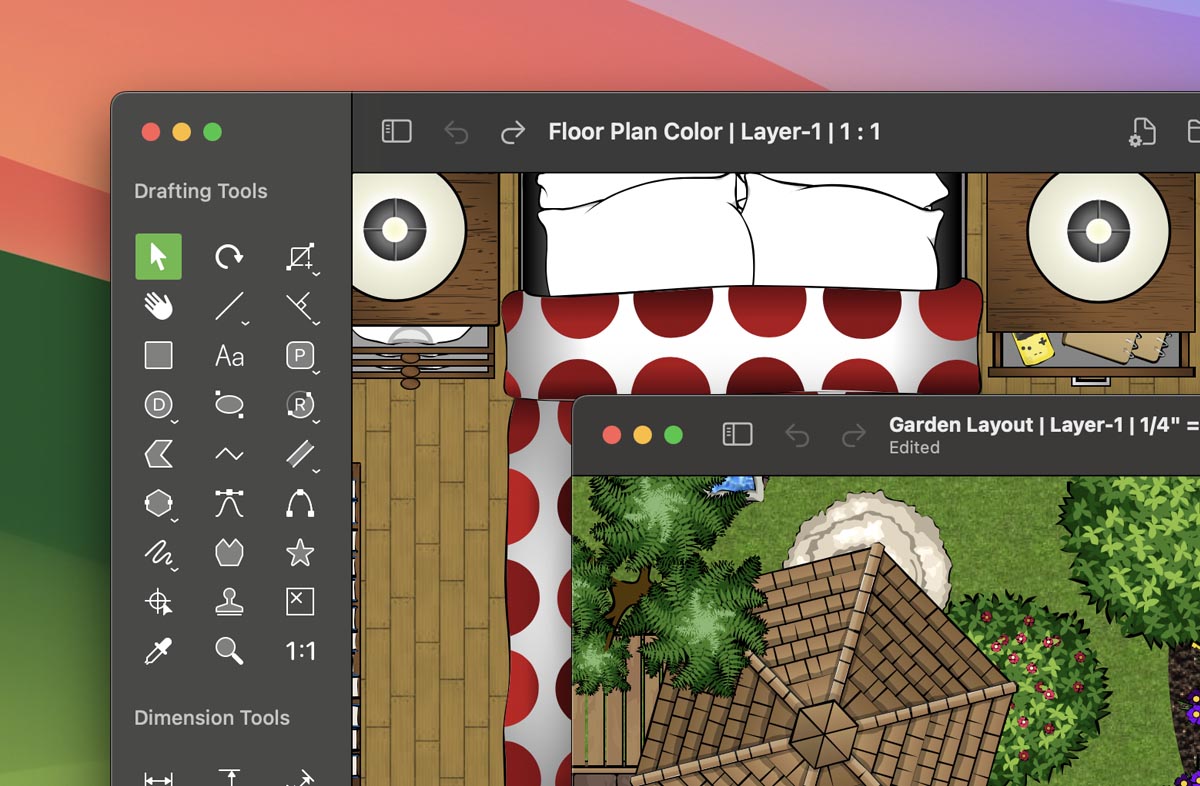
Task: Expand the diagonal line tool options
Action: 245,322
